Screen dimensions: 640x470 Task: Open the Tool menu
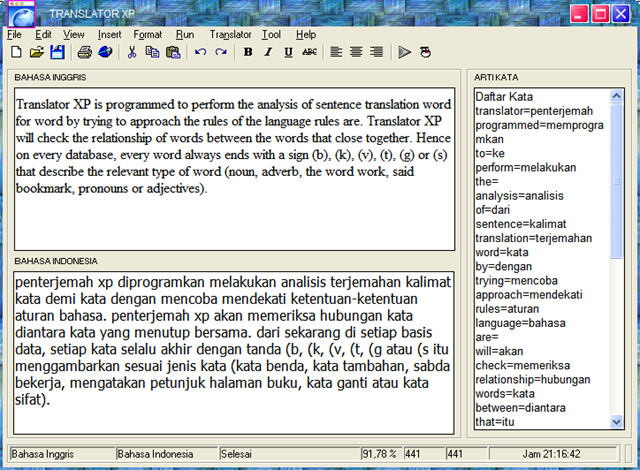[x=271, y=35]
